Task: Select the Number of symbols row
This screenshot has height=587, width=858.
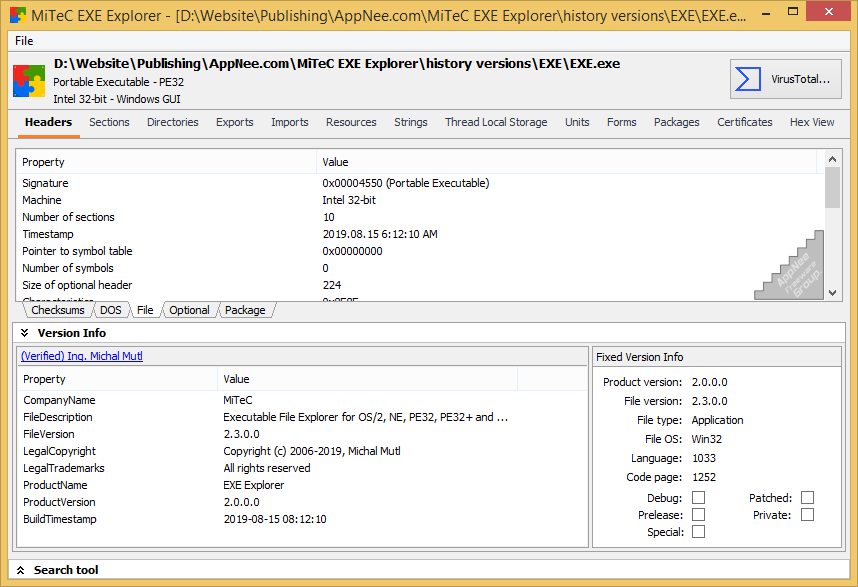Action: (420, 268)
